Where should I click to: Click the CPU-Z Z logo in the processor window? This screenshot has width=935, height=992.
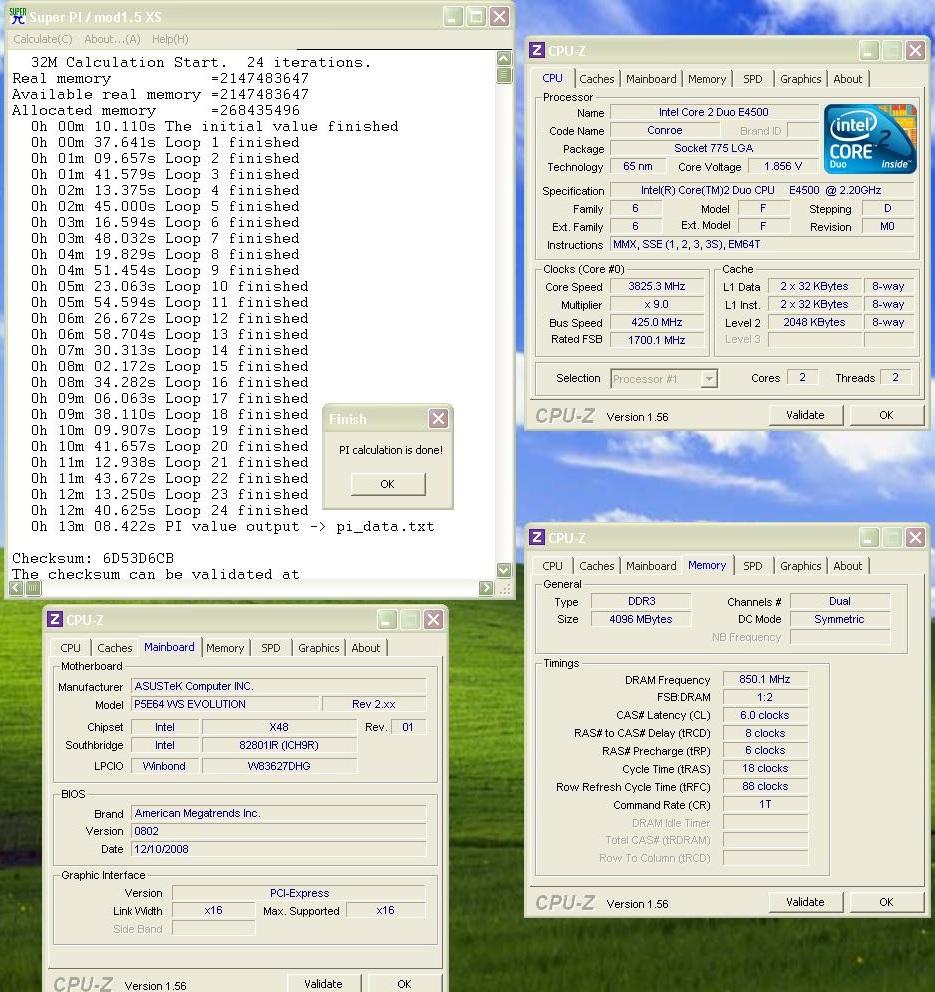[x=536, y=50]
